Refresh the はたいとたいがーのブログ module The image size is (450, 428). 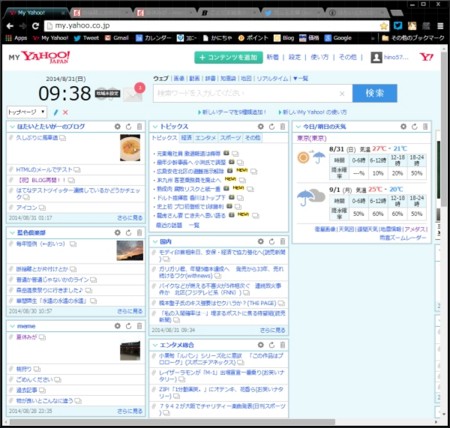click(x=129, y=127)
